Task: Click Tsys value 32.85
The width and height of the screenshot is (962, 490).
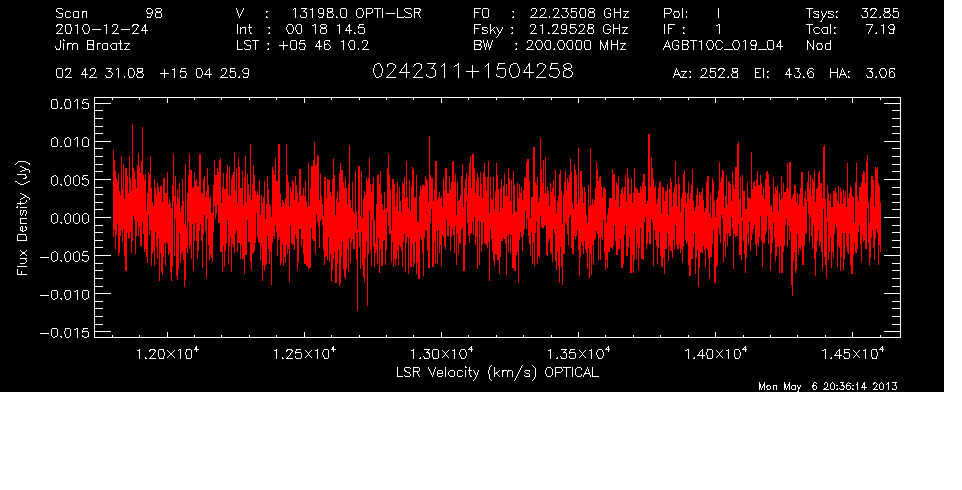Action: (880, 13)
